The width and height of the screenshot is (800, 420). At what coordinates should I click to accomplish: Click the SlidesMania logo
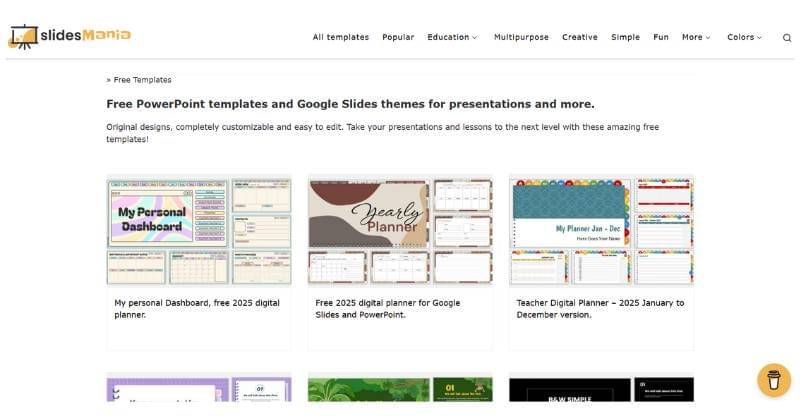click(70, 37)
